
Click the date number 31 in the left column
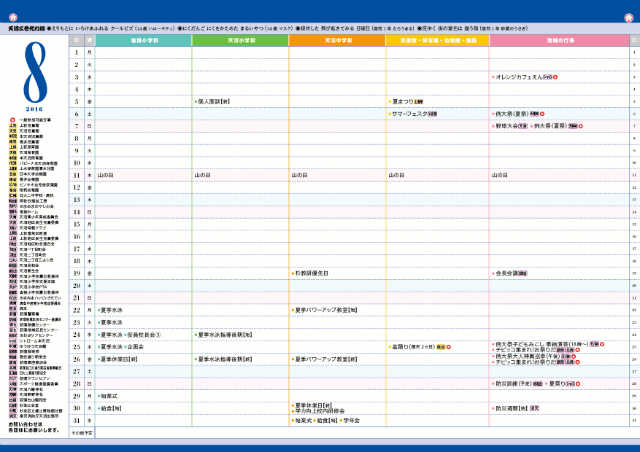[x=76, y=420]
